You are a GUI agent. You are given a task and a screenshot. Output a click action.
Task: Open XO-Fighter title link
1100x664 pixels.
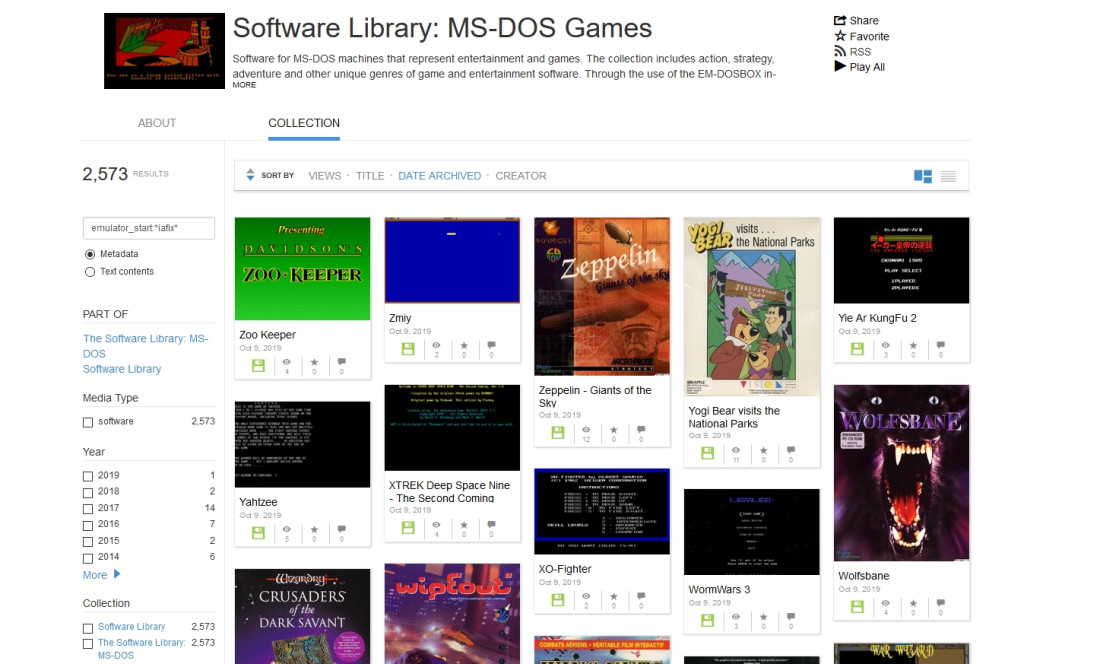[x=565, y=569]
